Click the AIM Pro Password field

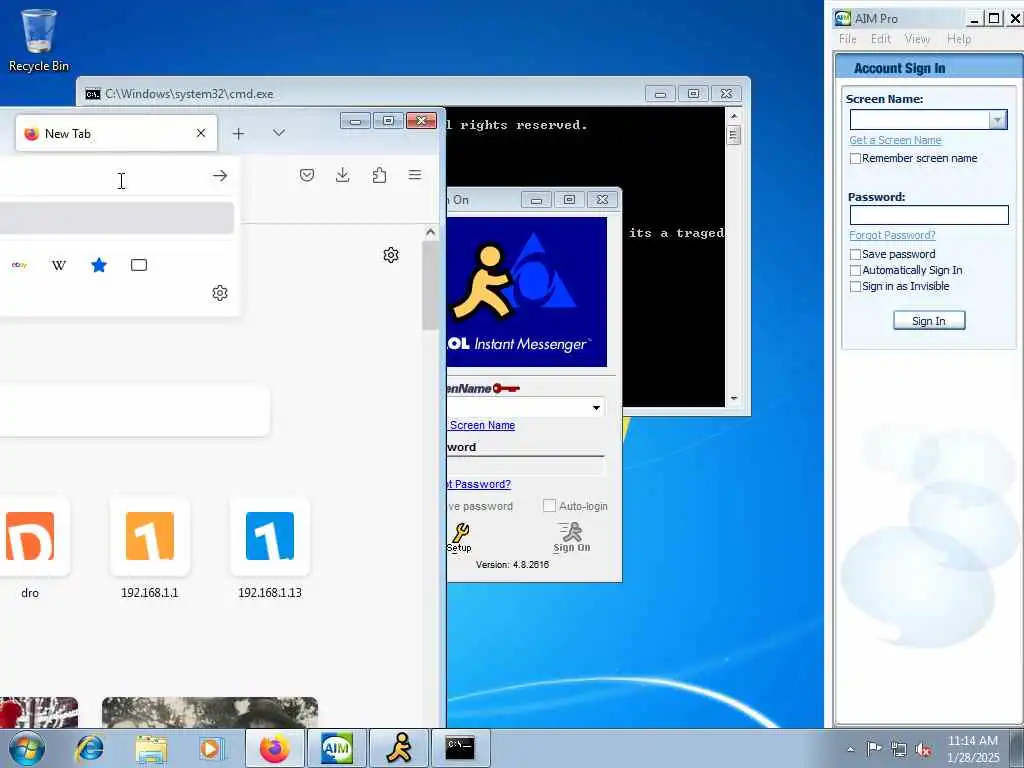click(x=929, y=215)
